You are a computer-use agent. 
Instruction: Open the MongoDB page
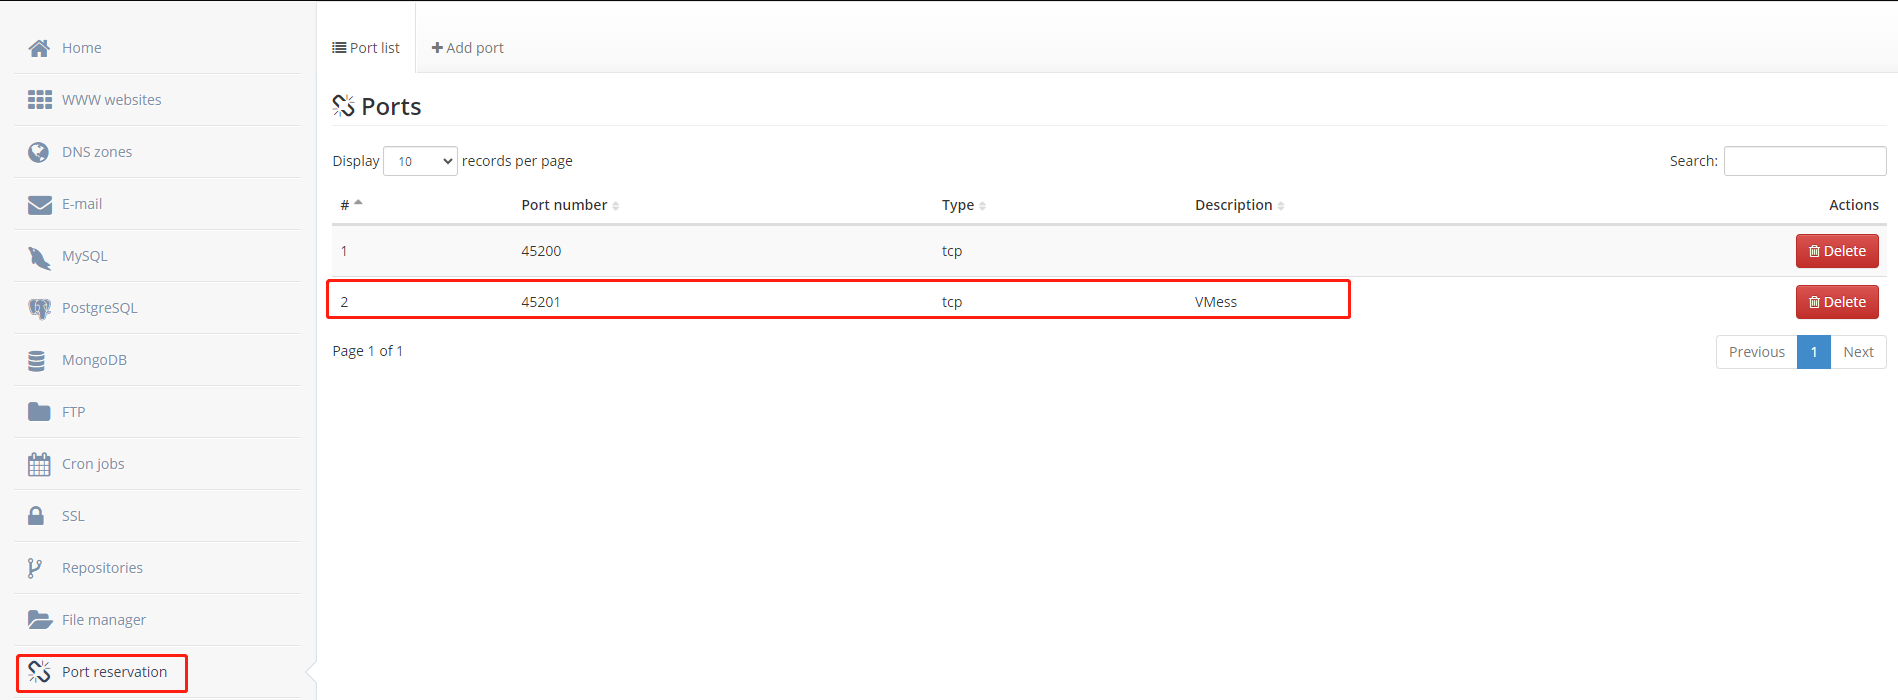click(94, 360)
